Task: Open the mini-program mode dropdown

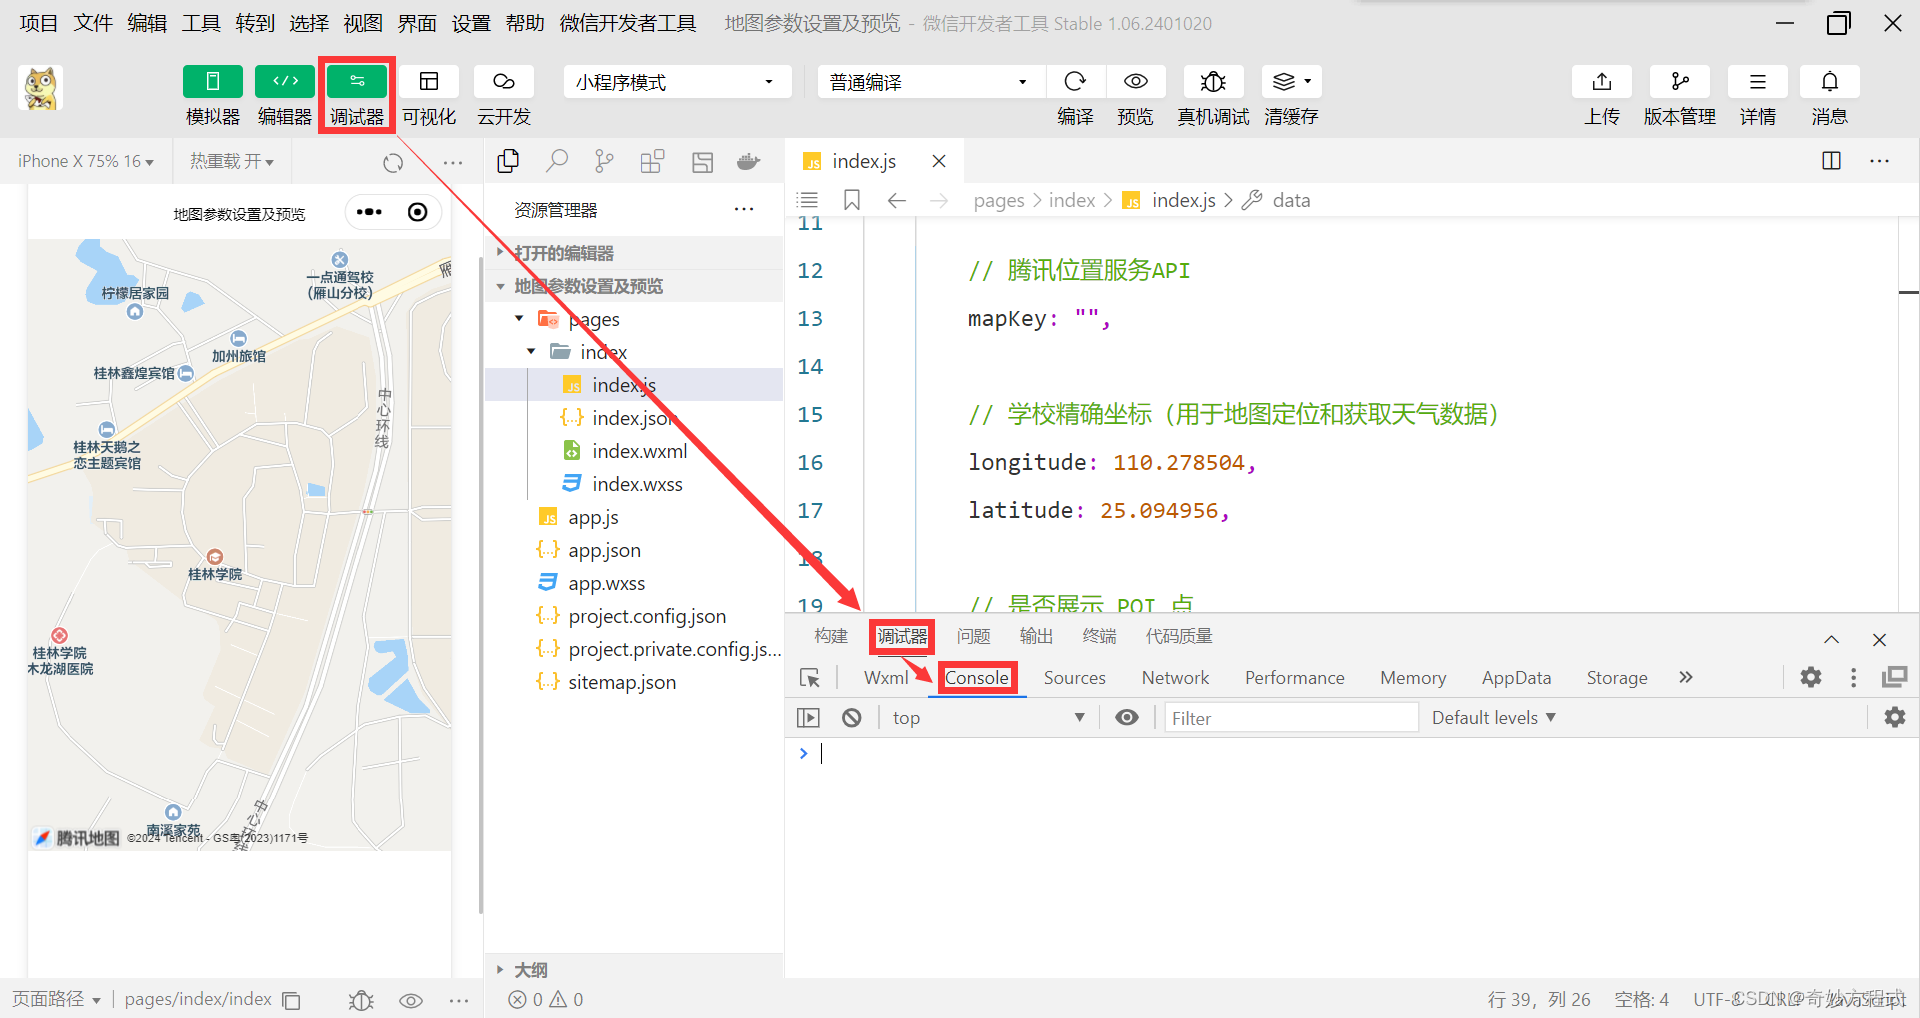Action: point(677,82)
